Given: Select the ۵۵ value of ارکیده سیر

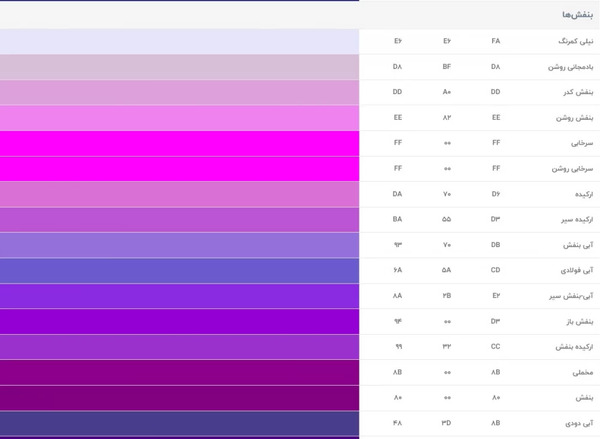Looking at the screenshot, I should 447,219.
